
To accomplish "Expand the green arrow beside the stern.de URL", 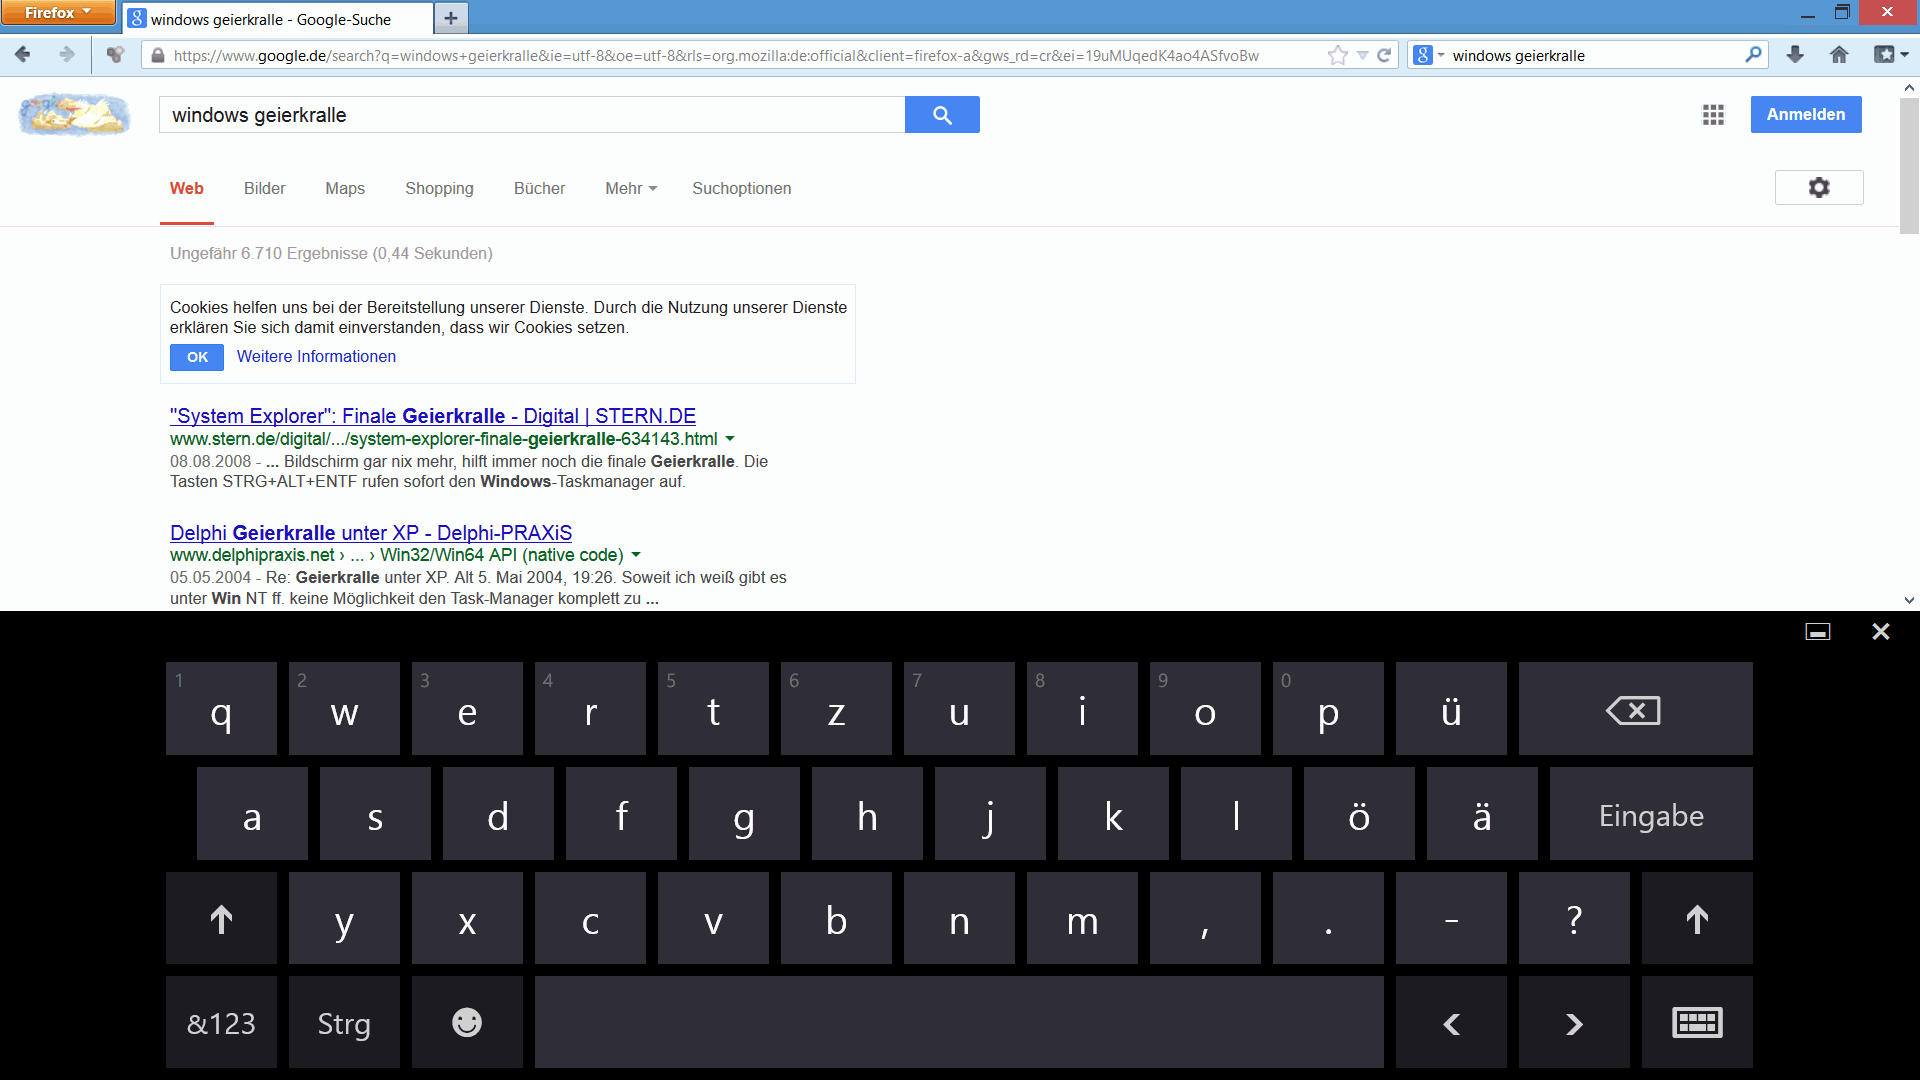I will click(x=730, y=439).
